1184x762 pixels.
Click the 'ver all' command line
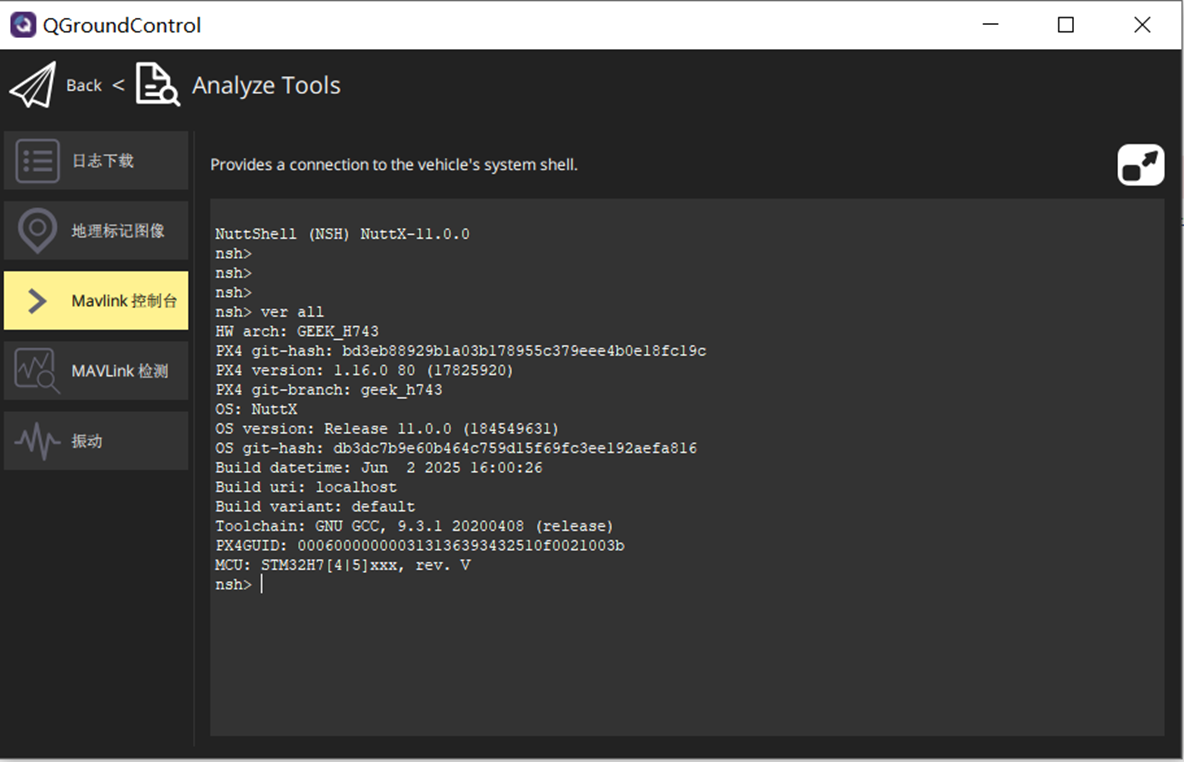(270, 312)
